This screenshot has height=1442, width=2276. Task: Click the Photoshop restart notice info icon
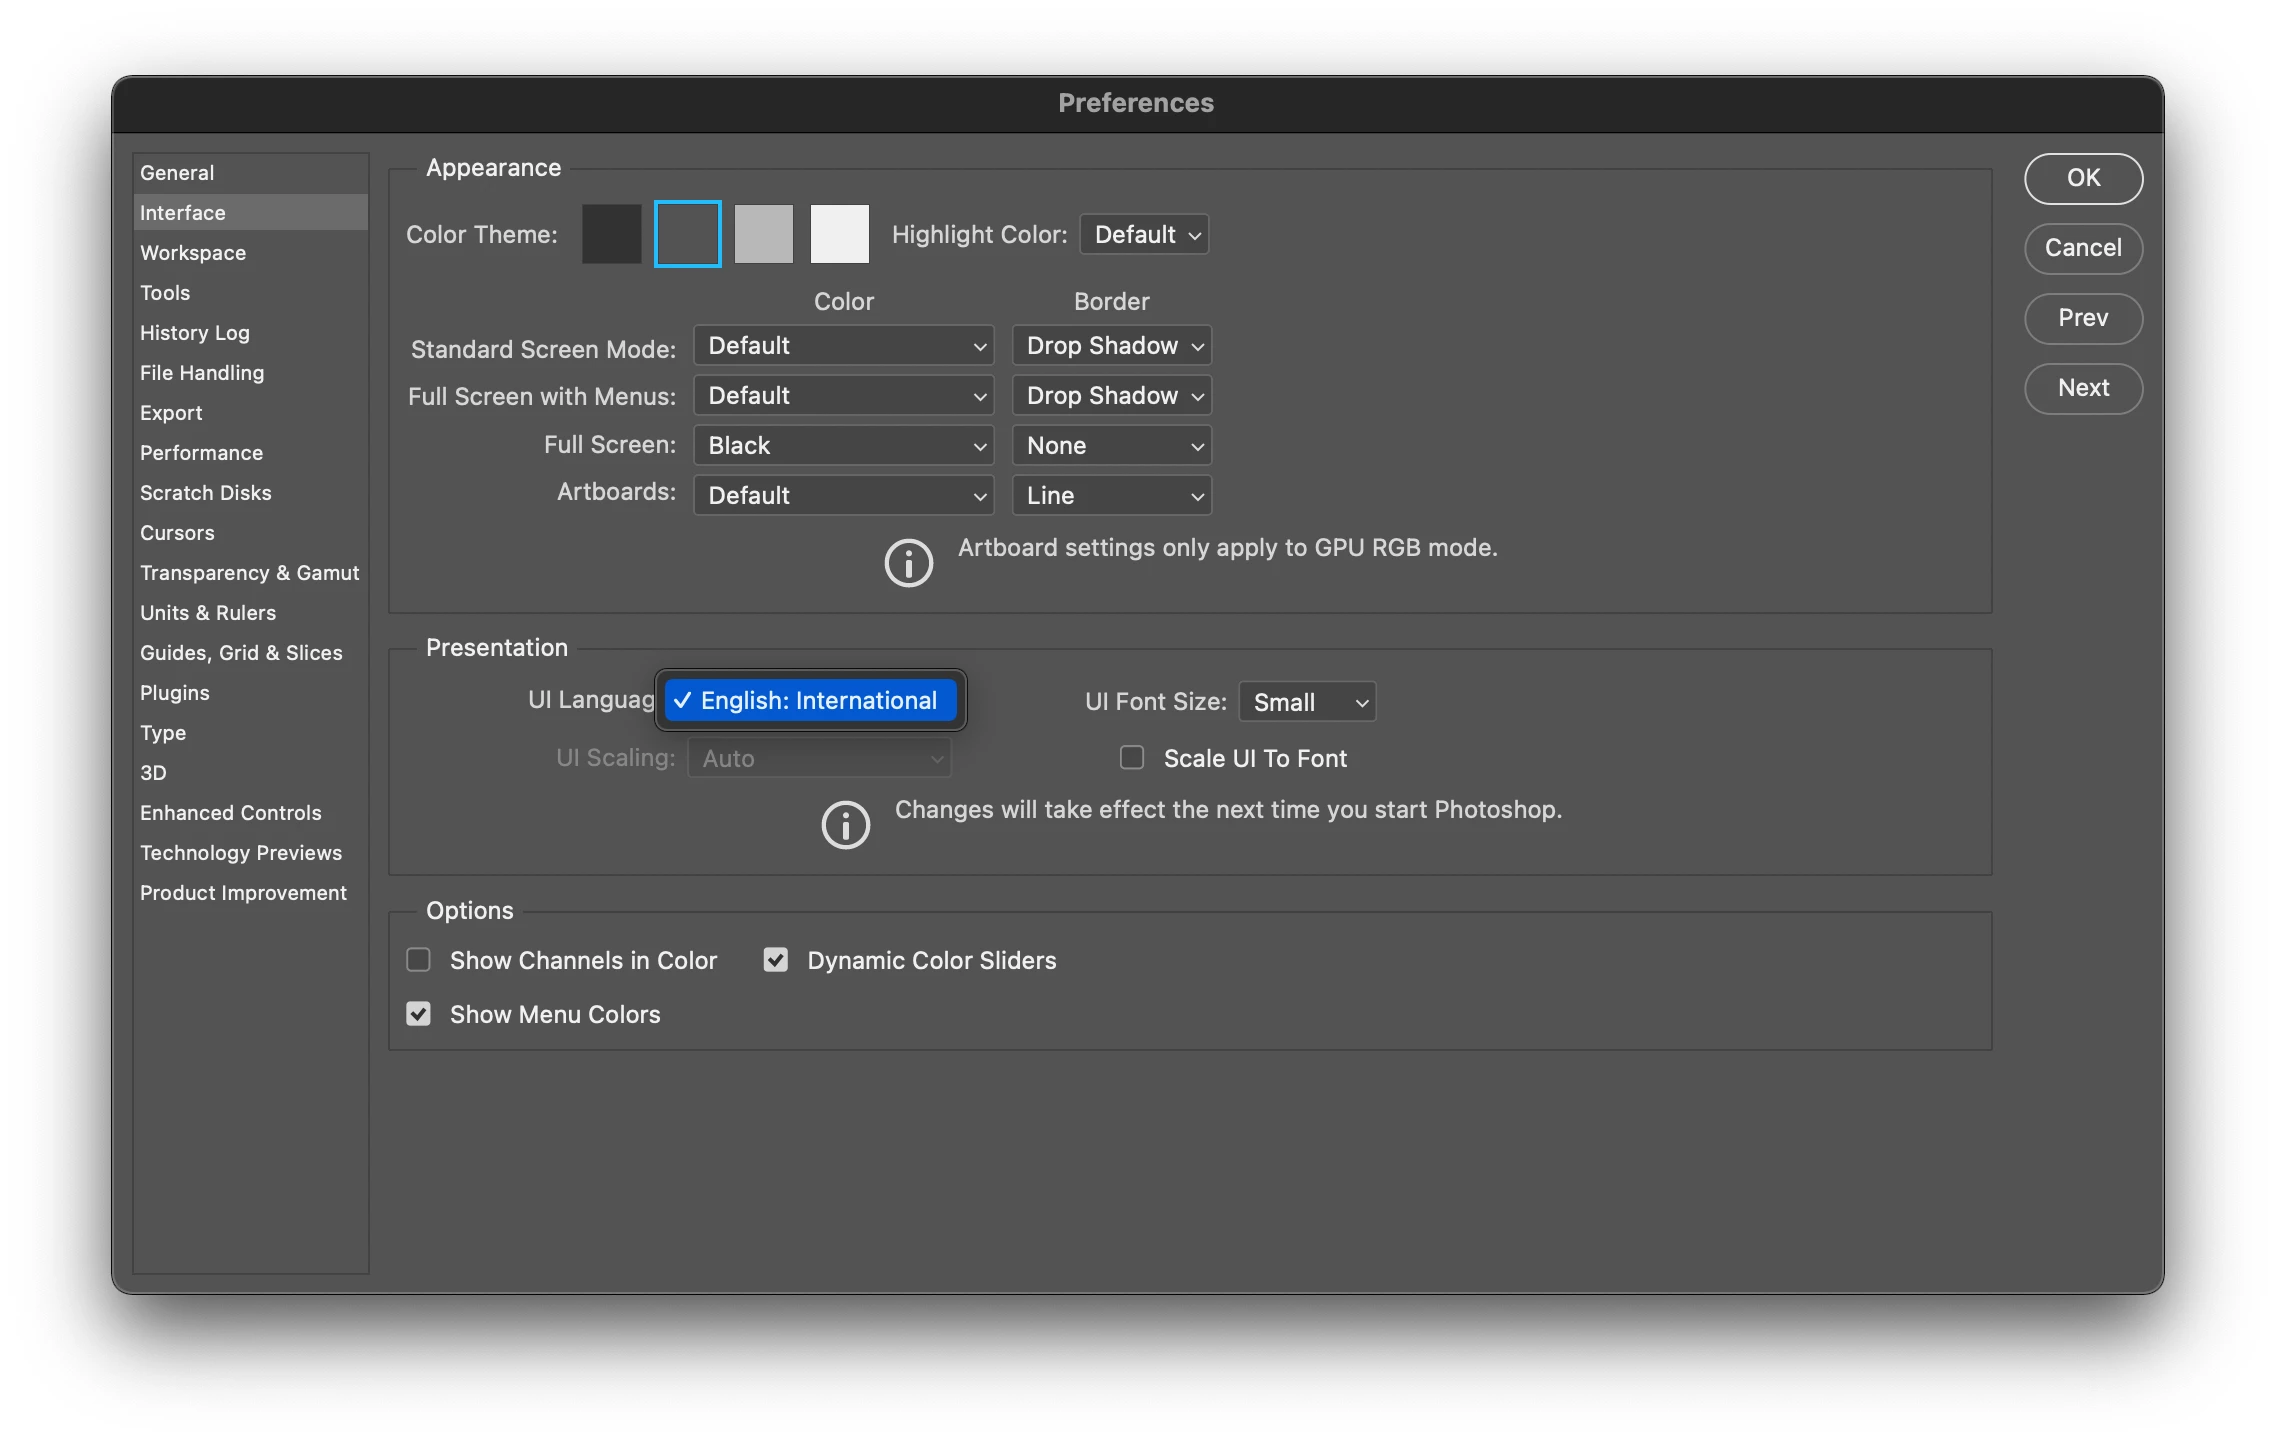coord(845,825)
